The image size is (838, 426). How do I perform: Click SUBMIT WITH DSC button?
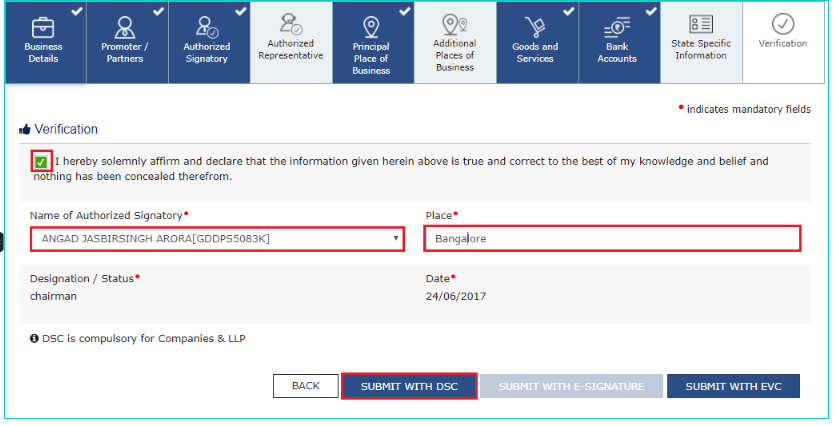coord(409,386)
